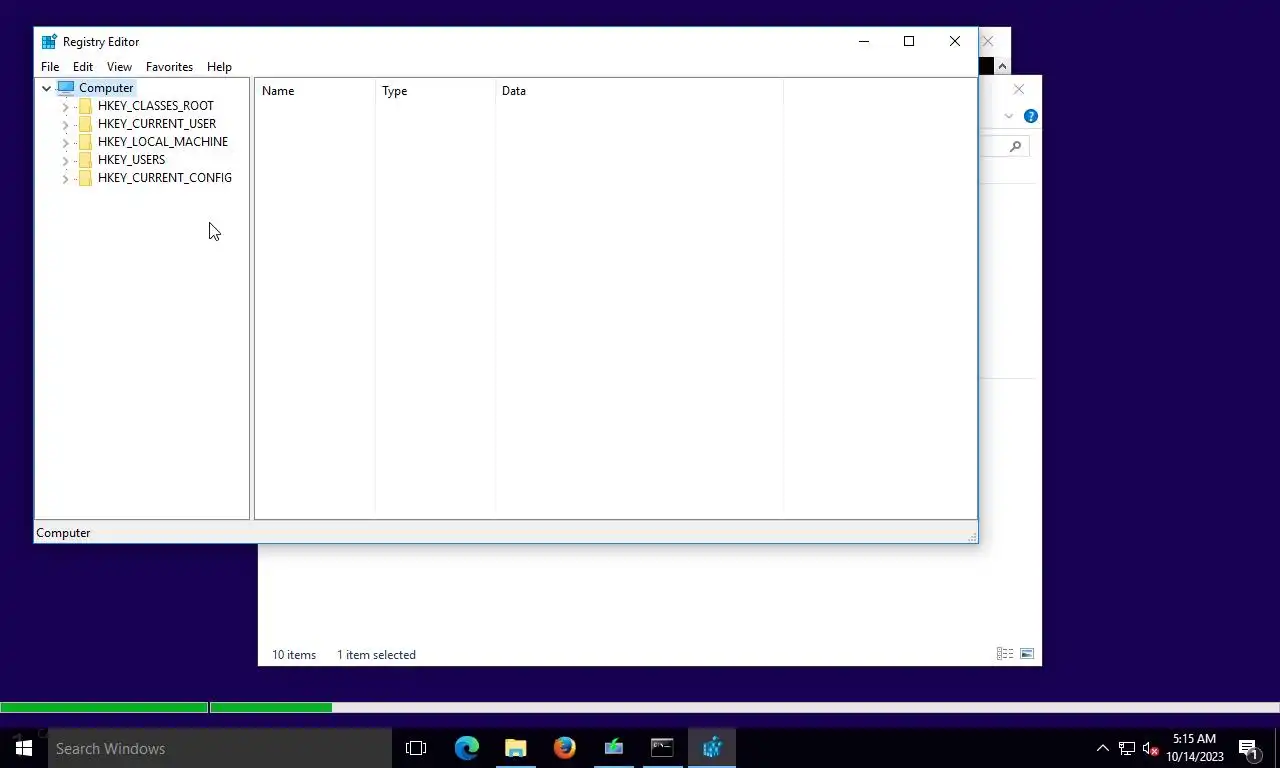Open the Edit menu

tap(83, 67)
